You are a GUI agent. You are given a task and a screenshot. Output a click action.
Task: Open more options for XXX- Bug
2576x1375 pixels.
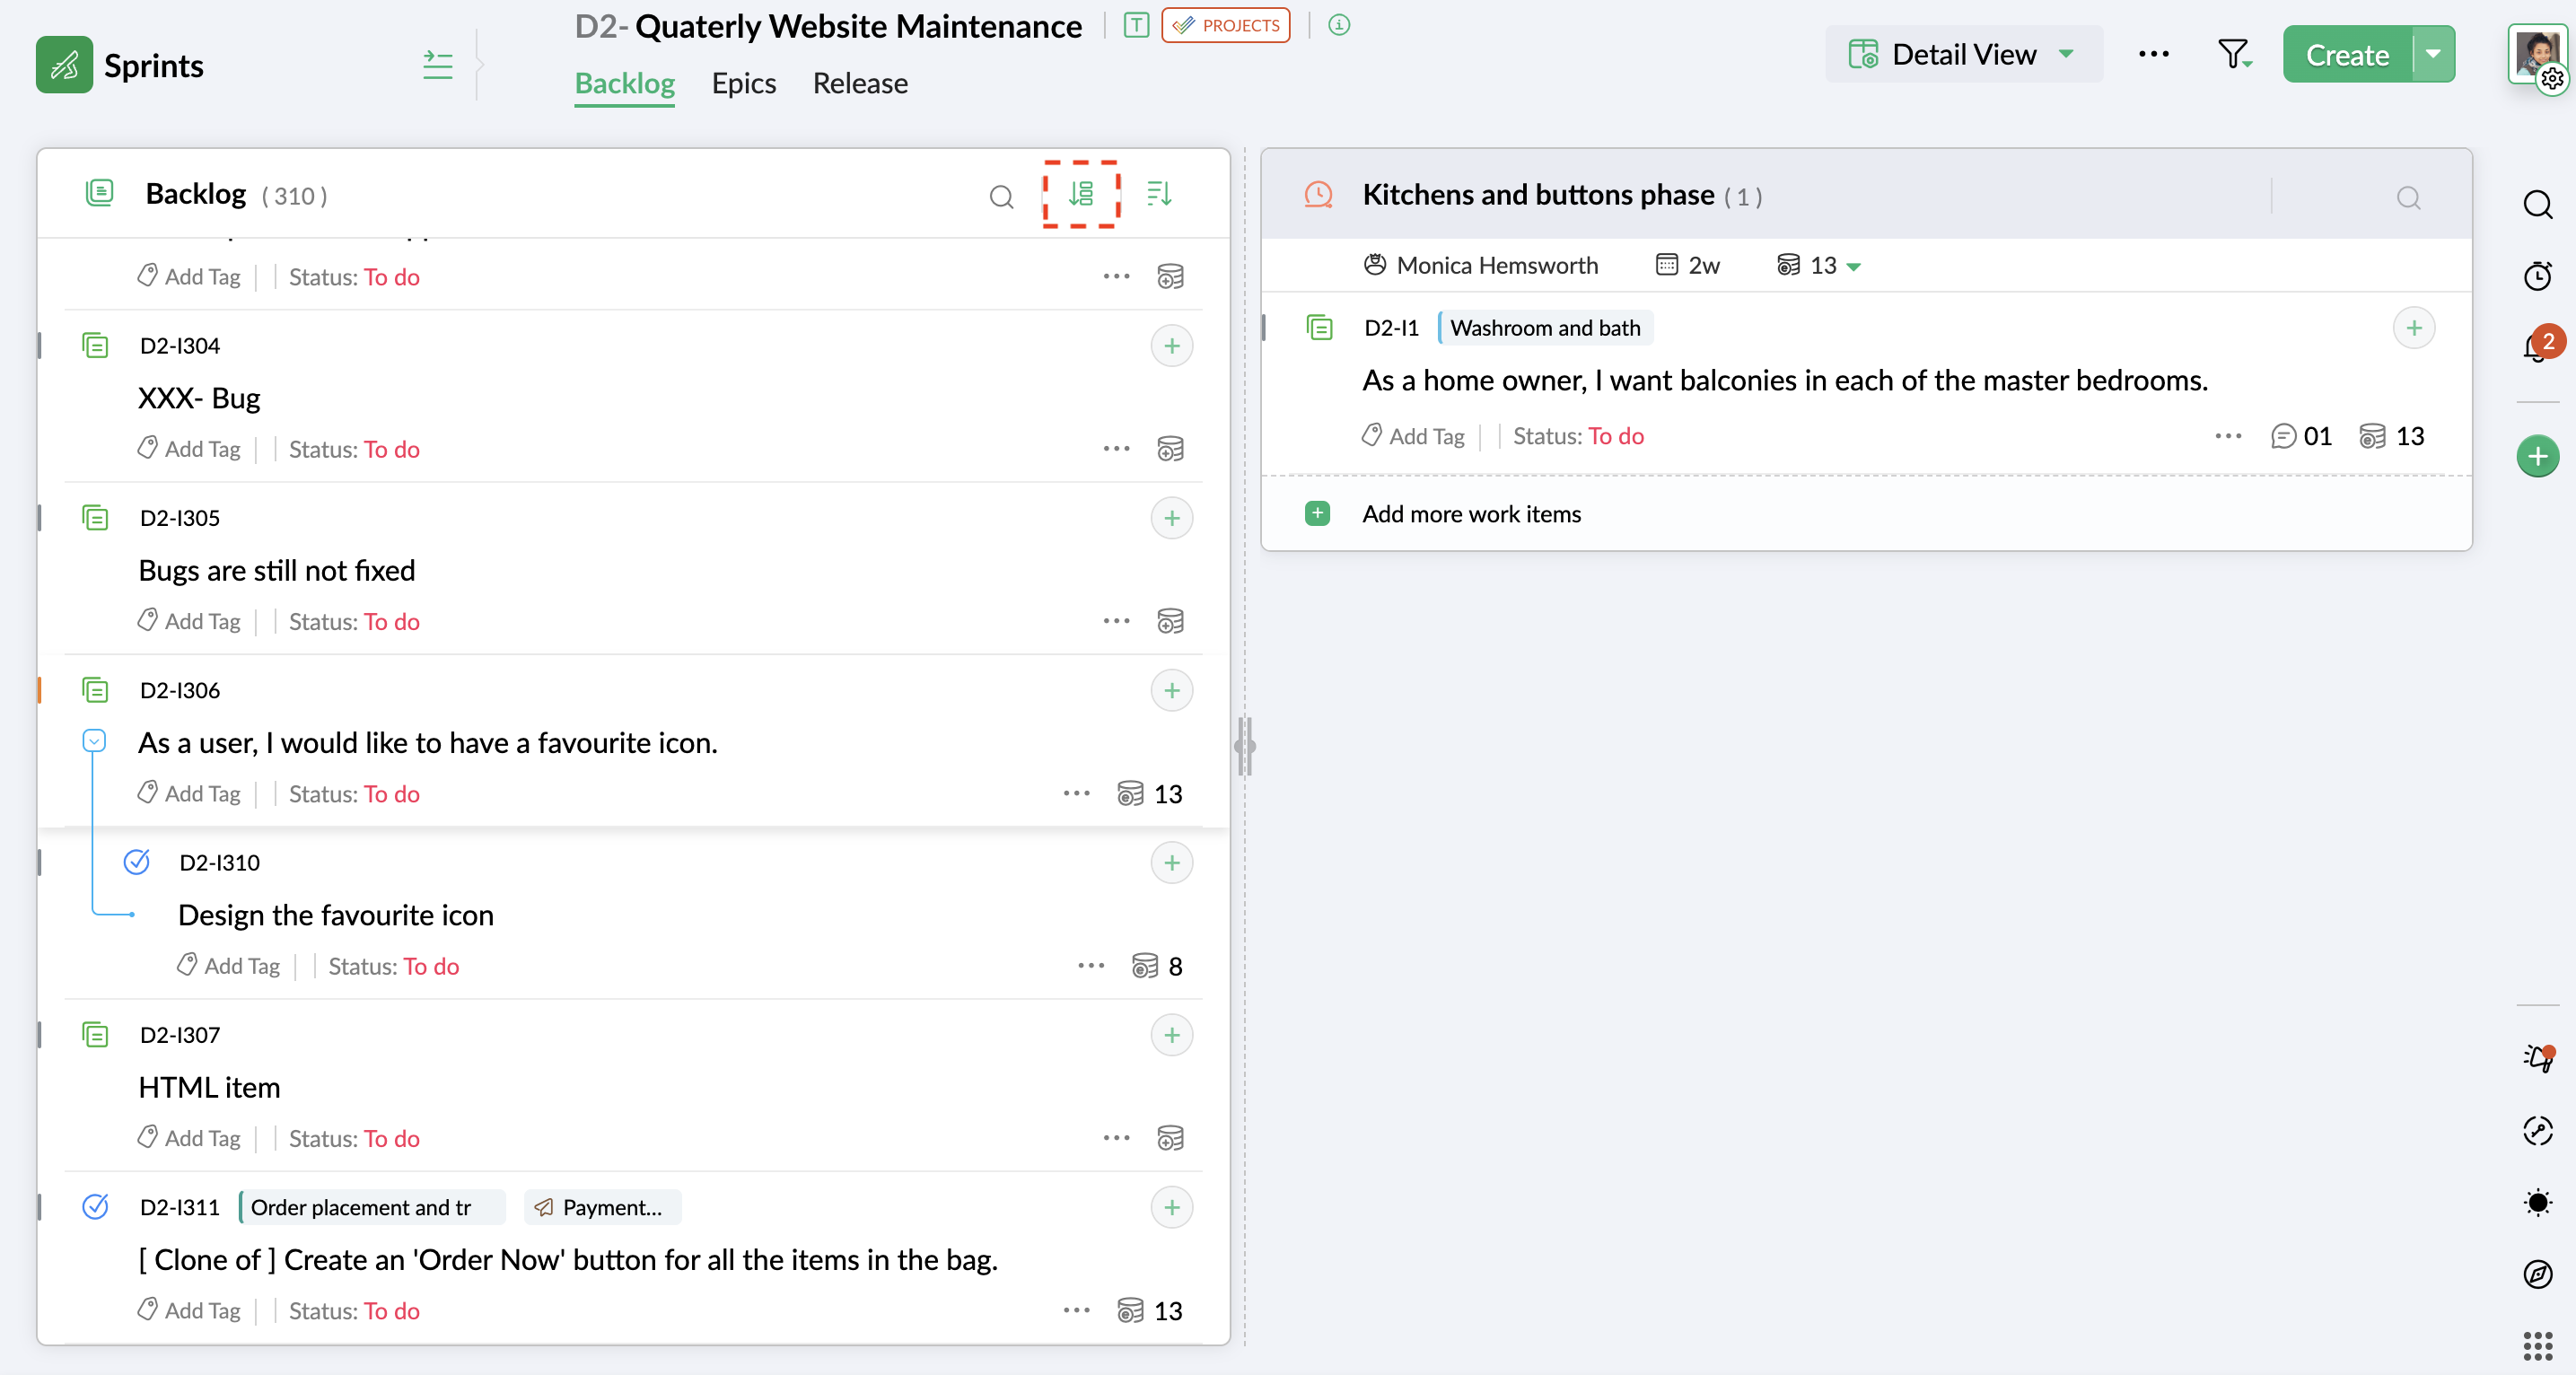tap(1116, 449)
